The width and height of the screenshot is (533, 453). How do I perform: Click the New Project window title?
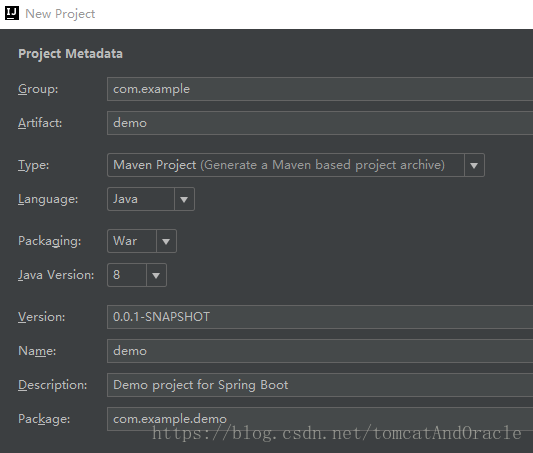pyautogui.click(x=60, y=14)
